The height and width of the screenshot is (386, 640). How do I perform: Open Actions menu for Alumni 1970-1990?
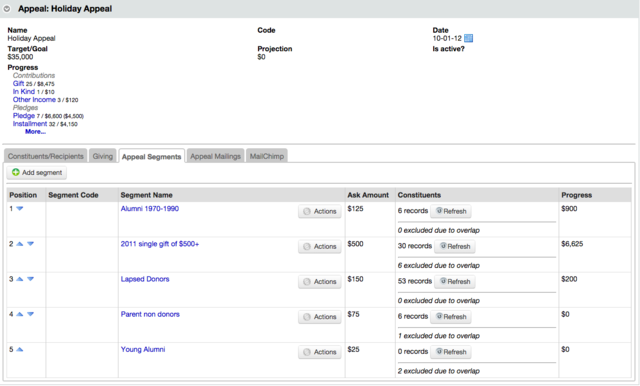pyautogui.click(x=320, y=211)
